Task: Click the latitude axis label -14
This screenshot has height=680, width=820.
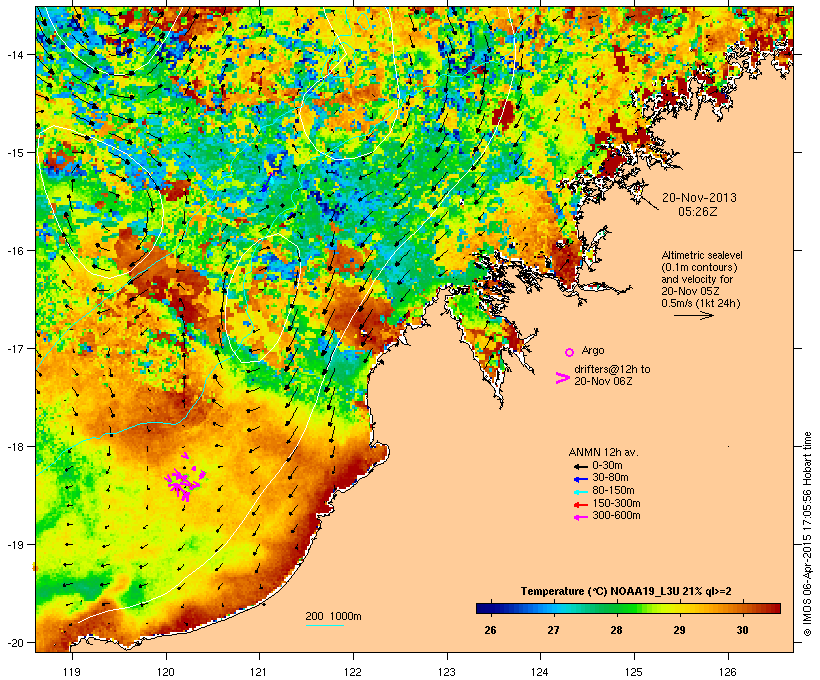Action: point(14,54)
